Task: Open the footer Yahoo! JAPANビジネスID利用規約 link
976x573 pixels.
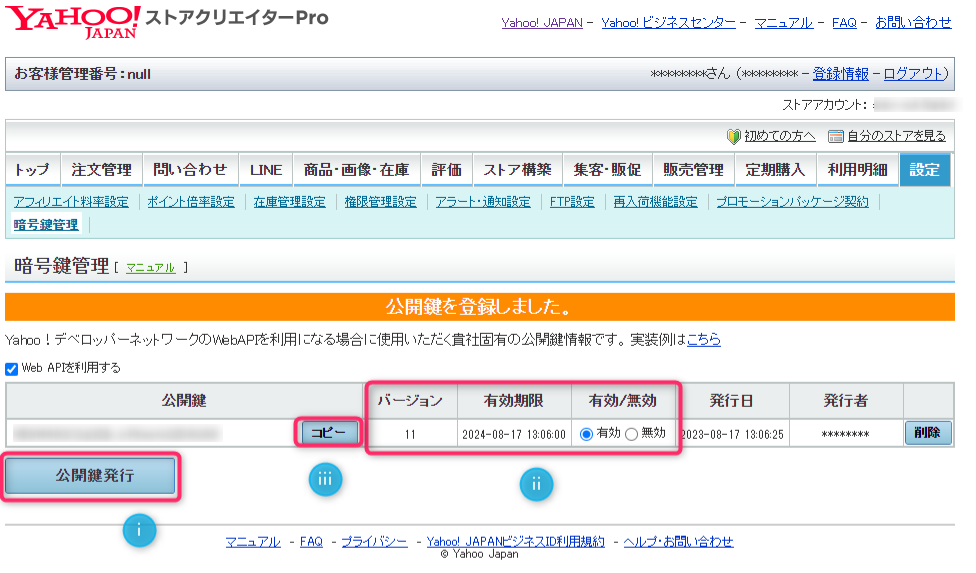Action: pyautogui.click(x=515, y=542)
